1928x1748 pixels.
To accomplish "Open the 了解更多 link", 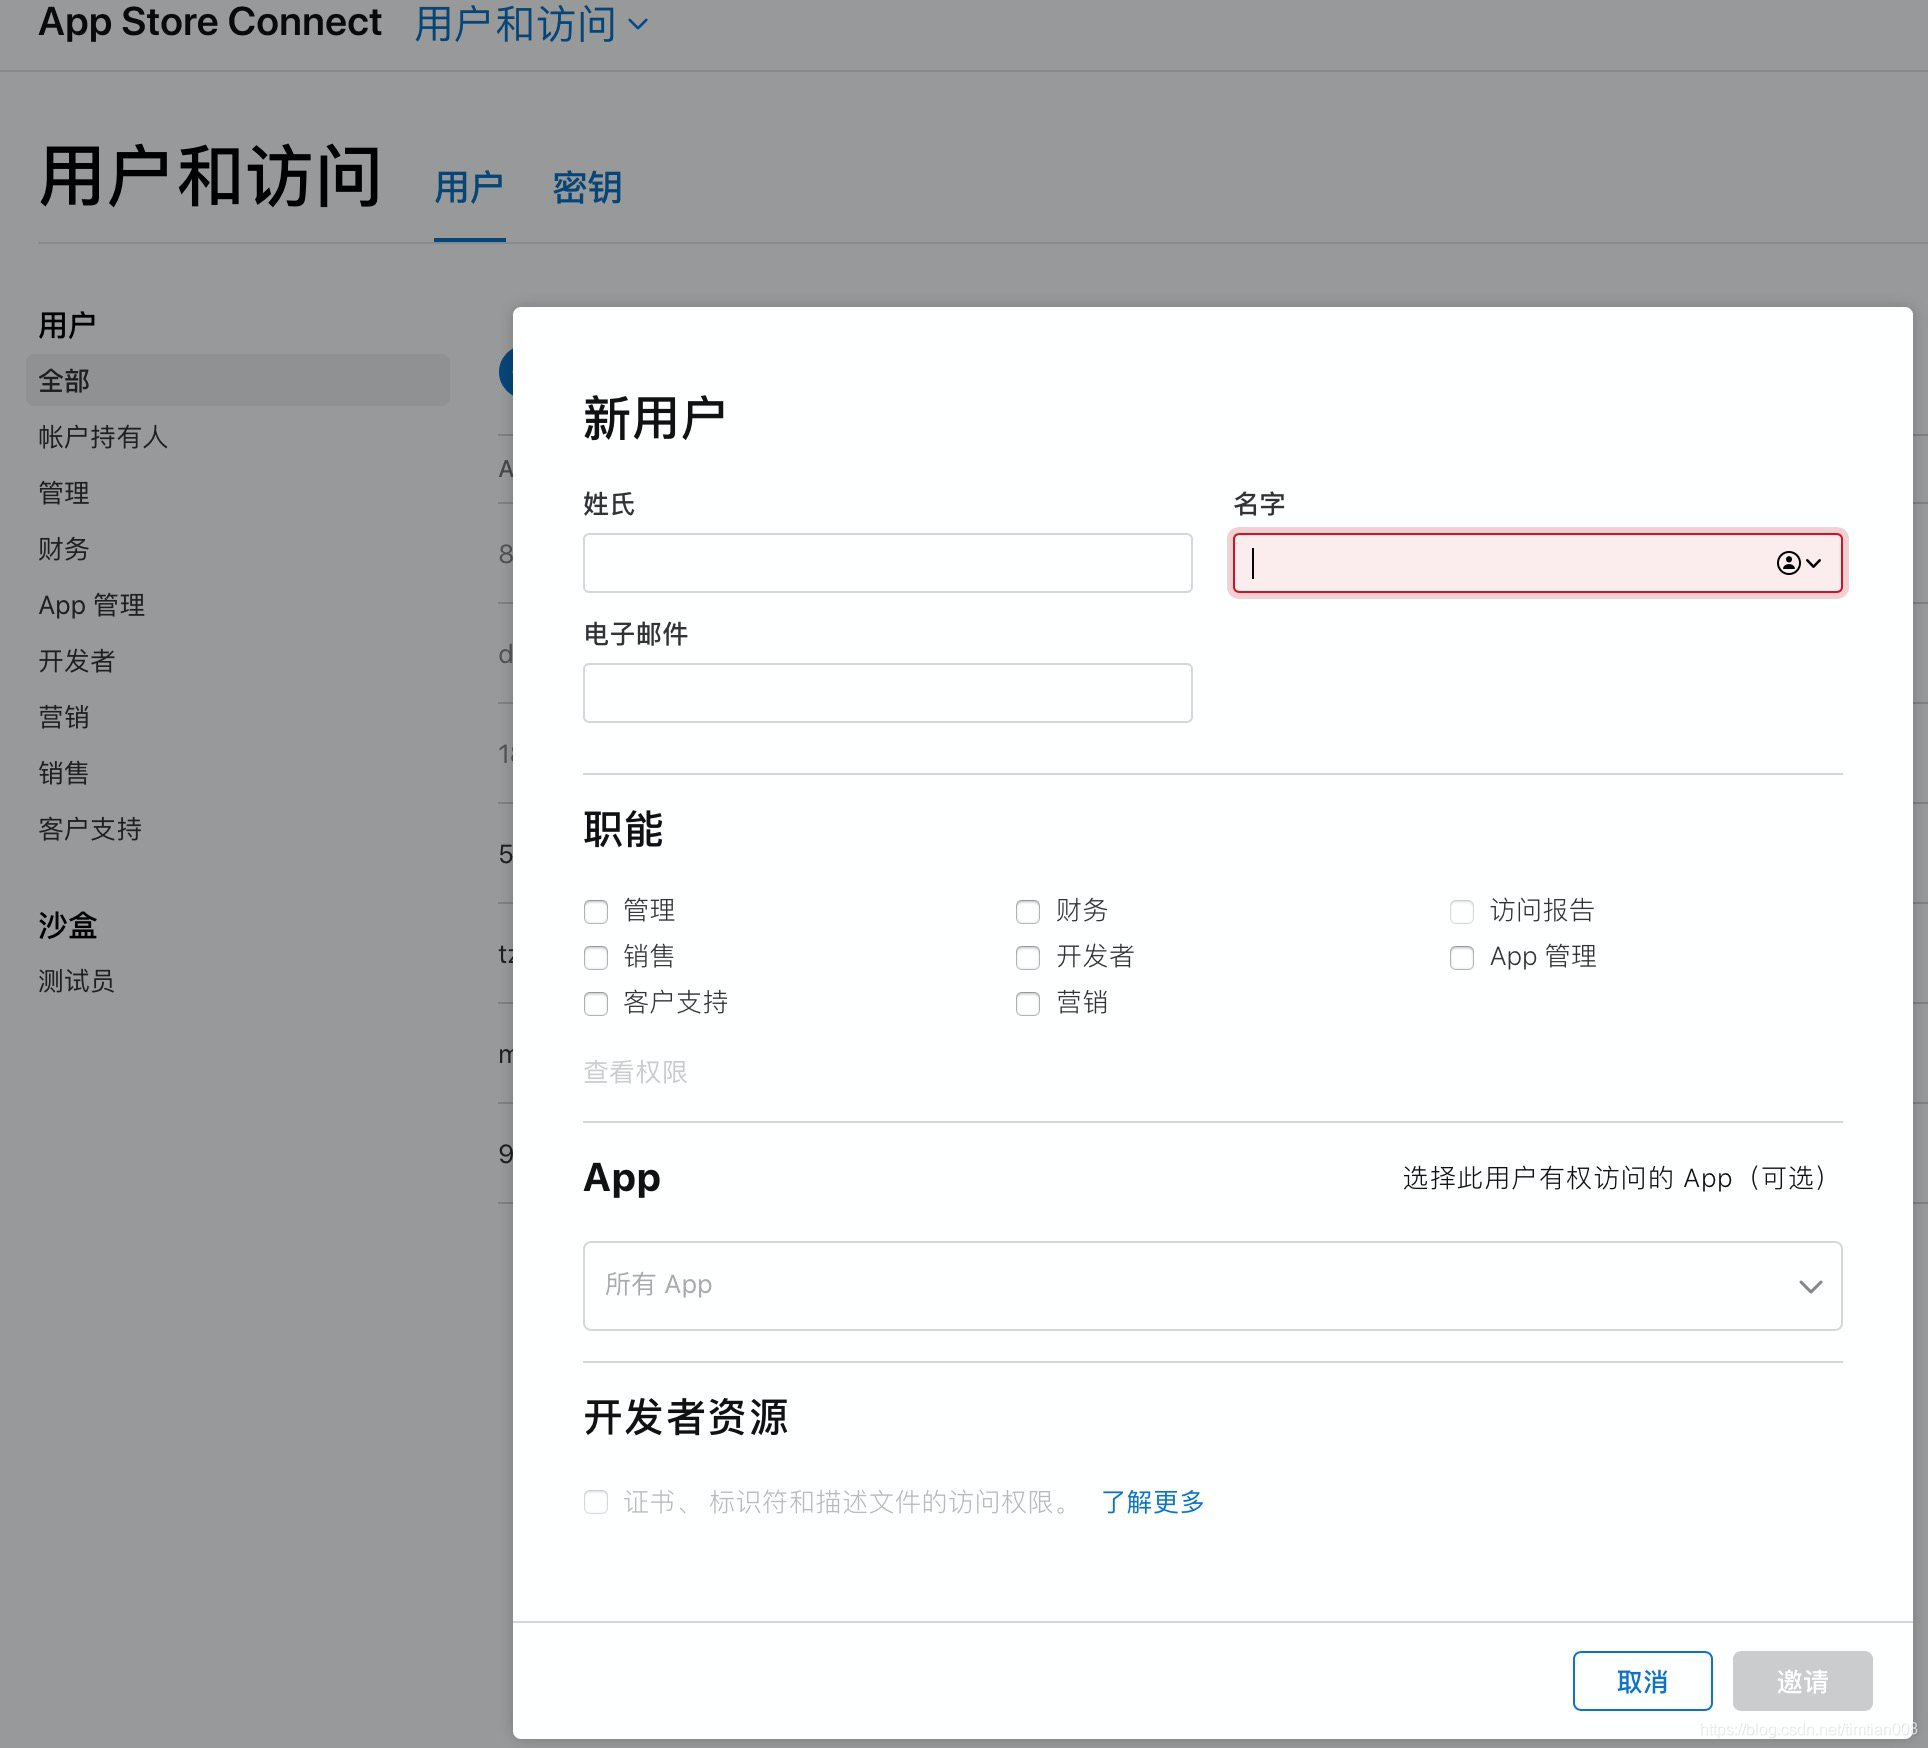I will 1153,1502.
